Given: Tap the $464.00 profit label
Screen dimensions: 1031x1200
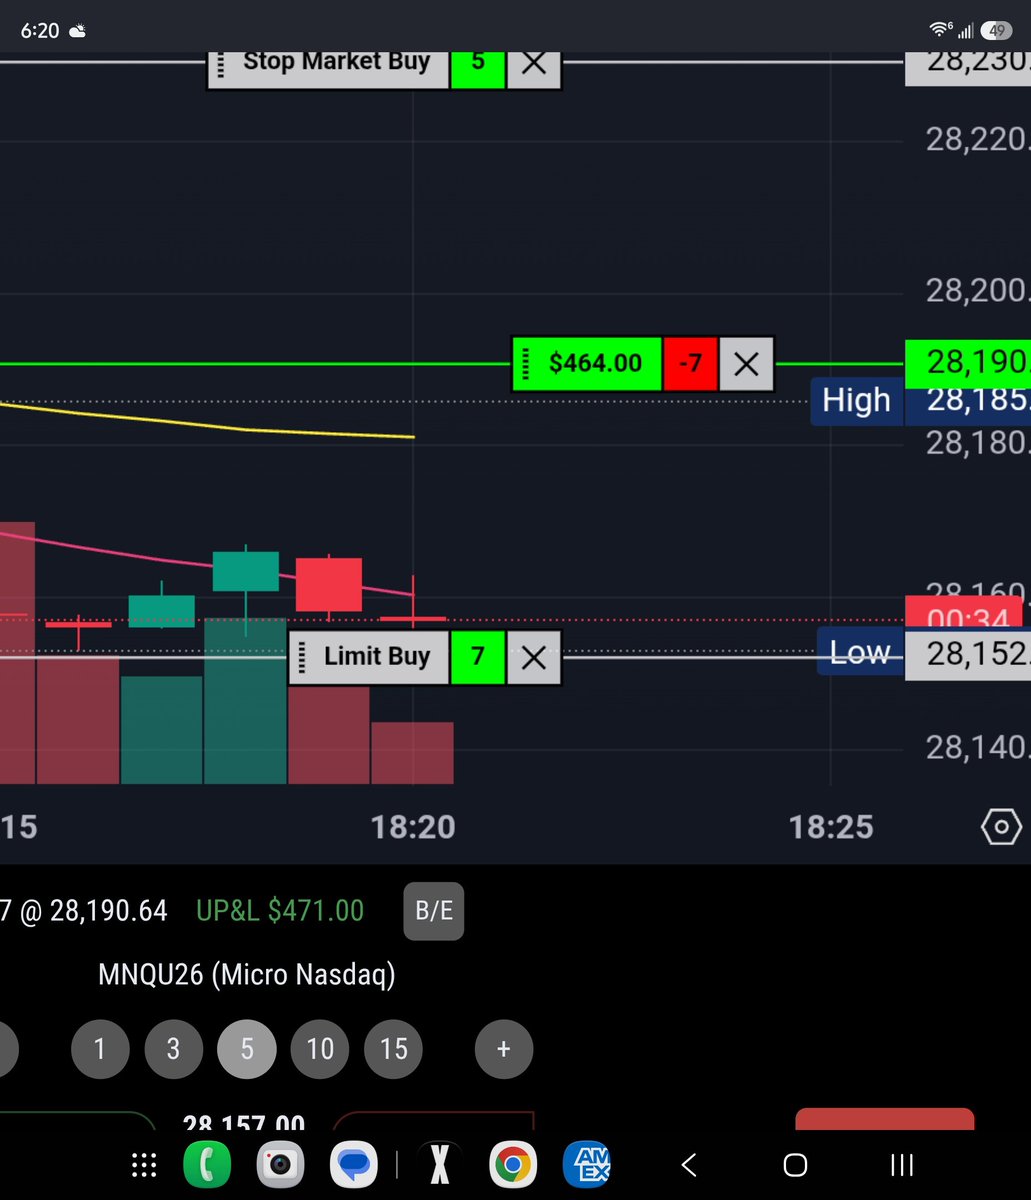Looking at the screenshot, I should coord(595,363).
